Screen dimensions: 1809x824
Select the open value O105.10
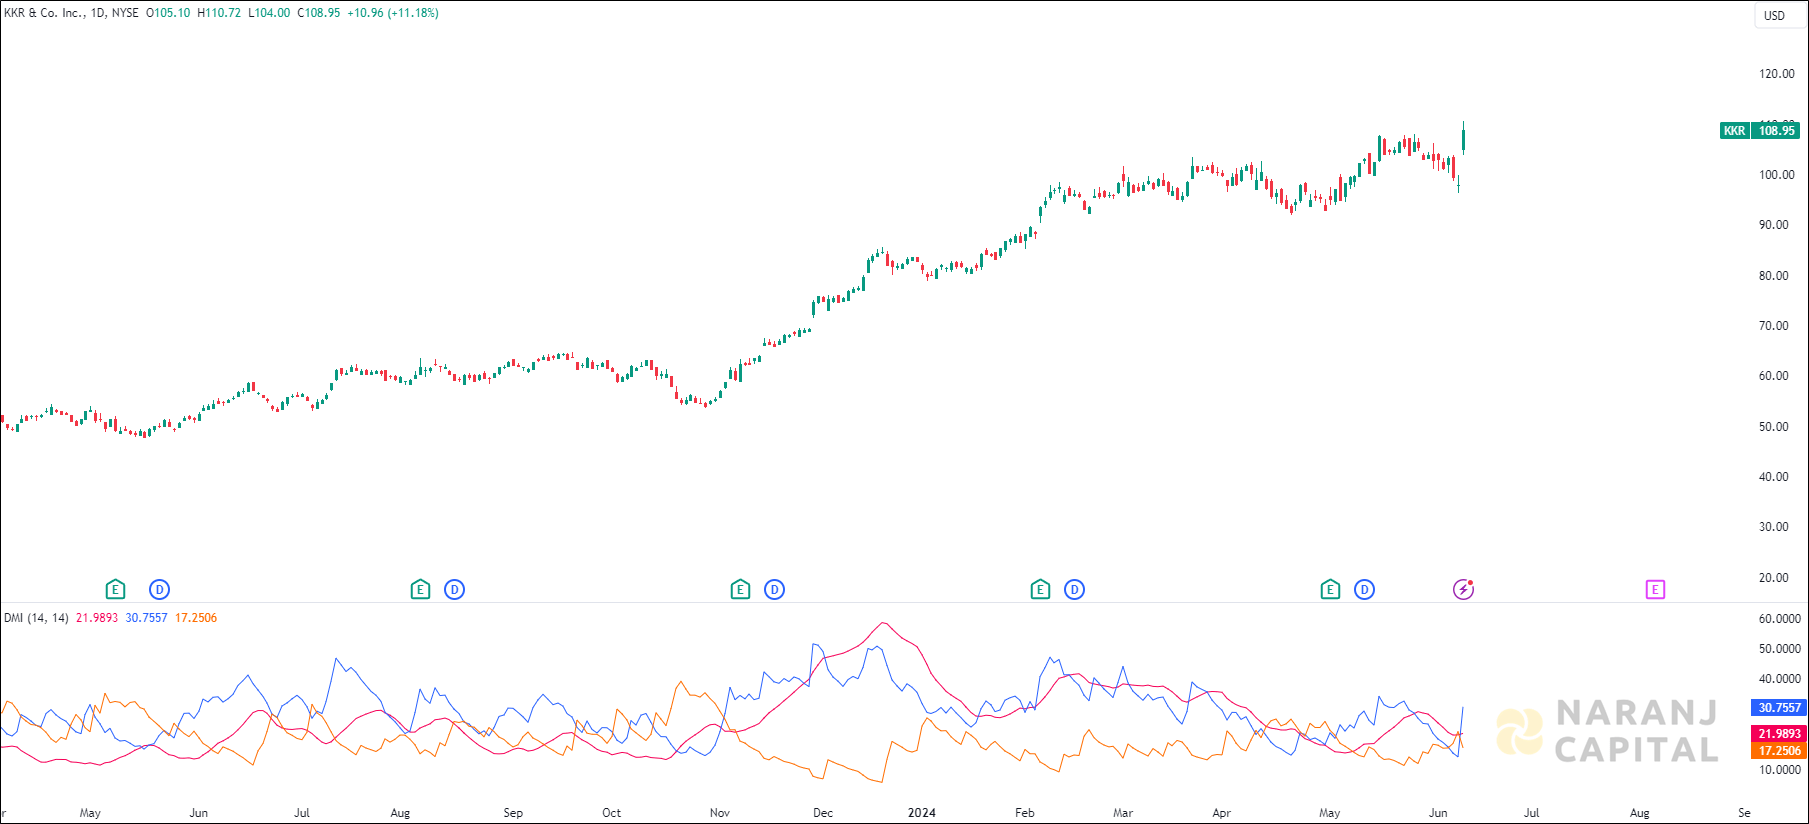pyautogui.click(x=168, y=13)
